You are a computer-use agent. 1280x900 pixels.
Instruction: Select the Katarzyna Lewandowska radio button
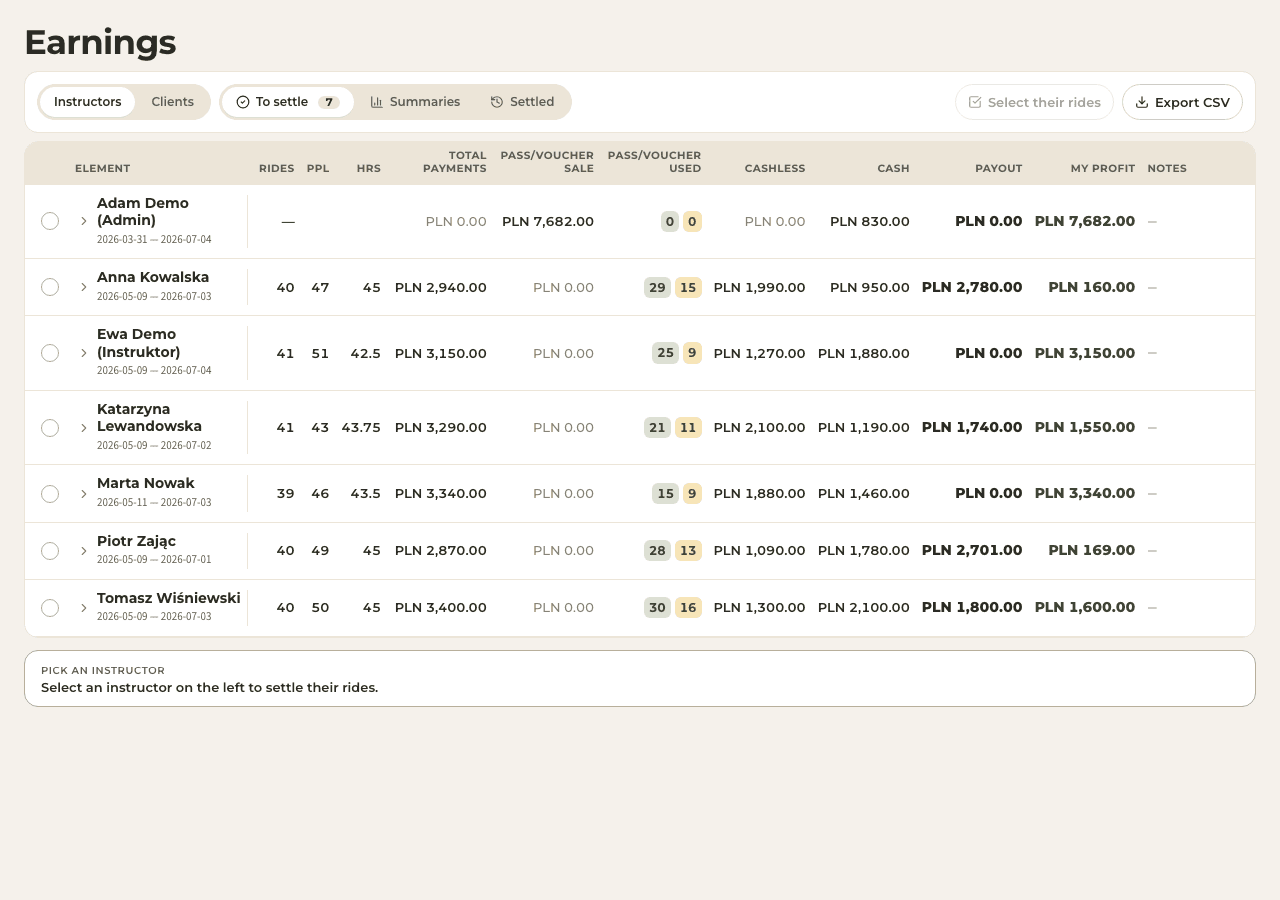[50, 428]
